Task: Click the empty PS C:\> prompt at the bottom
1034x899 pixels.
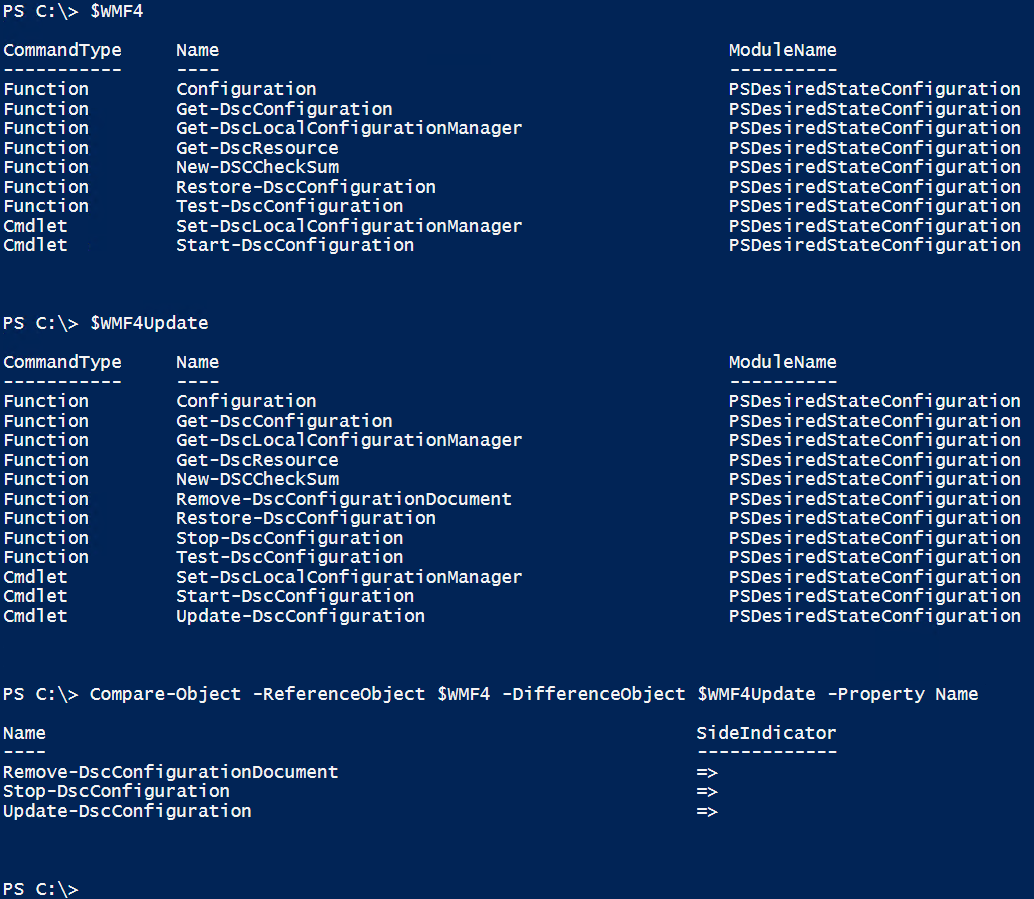Action: point(40,889)
